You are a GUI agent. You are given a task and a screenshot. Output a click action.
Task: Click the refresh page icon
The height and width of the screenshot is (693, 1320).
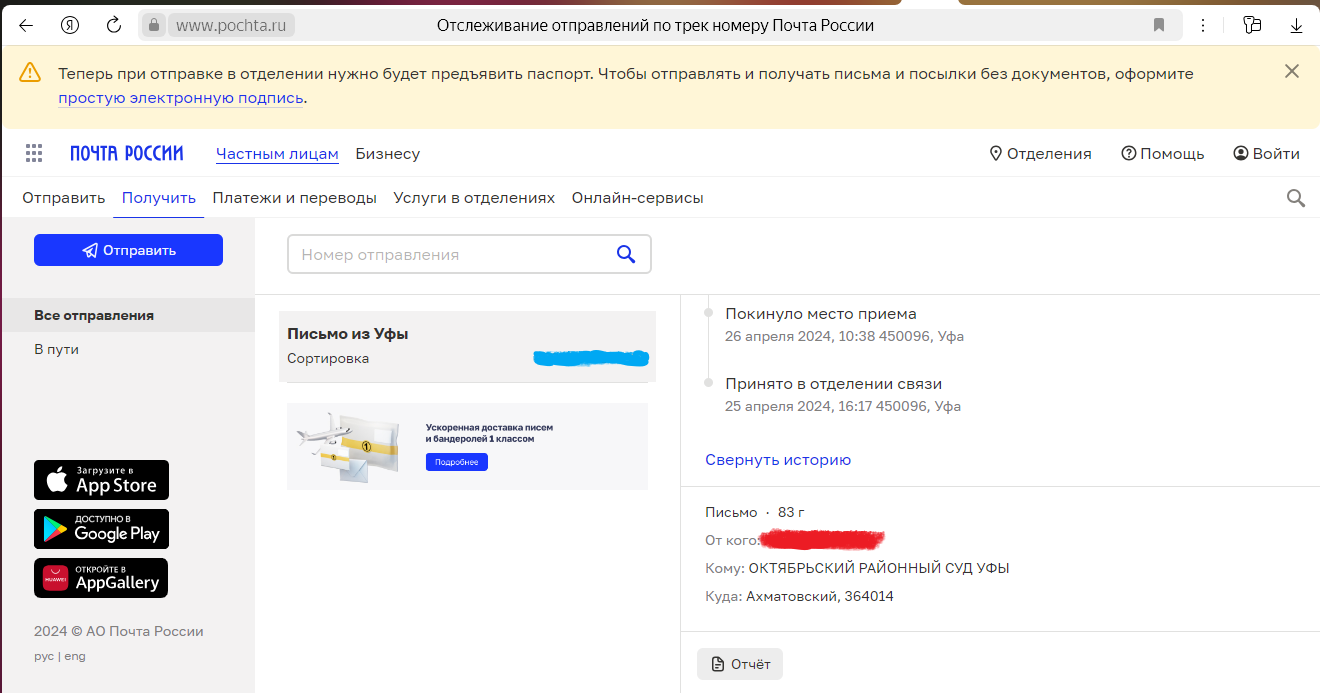112,24
